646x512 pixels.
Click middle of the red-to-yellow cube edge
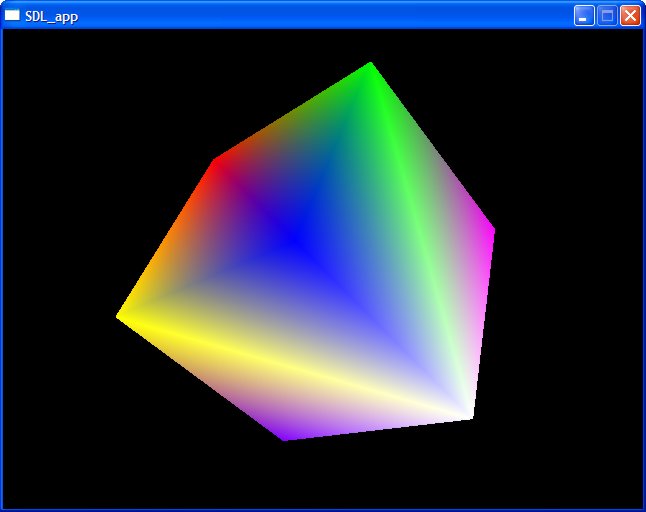click(x=167, y=238)
